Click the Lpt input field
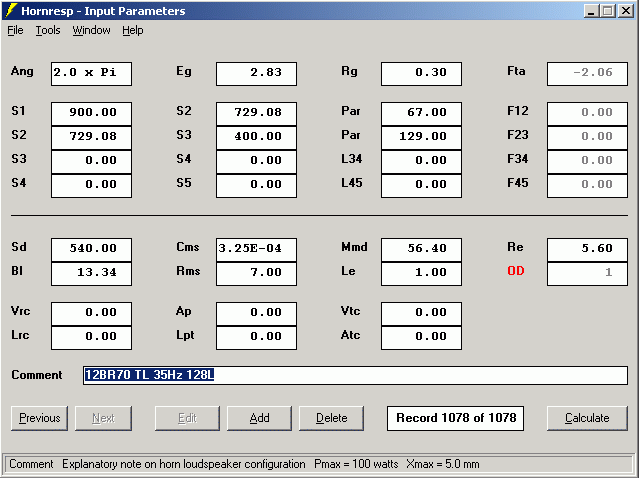This screenshot has width=639, height=478. [256, 338]
